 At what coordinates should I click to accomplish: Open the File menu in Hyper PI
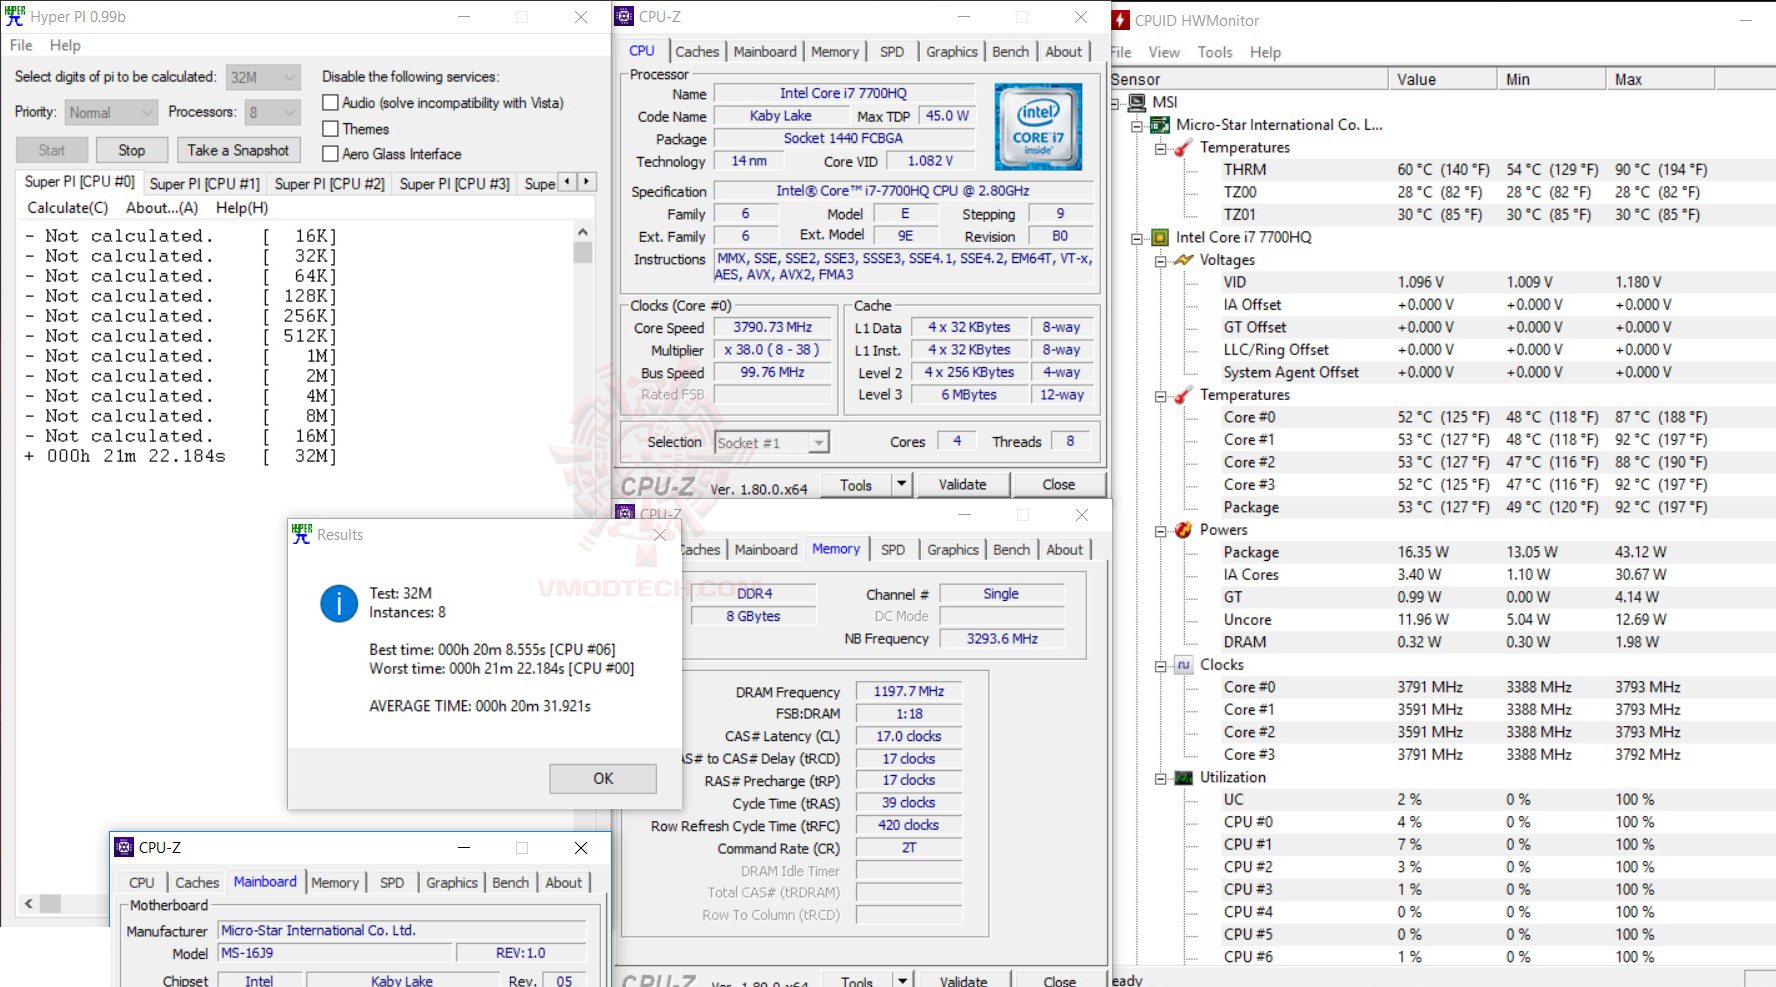coord(21,45)
